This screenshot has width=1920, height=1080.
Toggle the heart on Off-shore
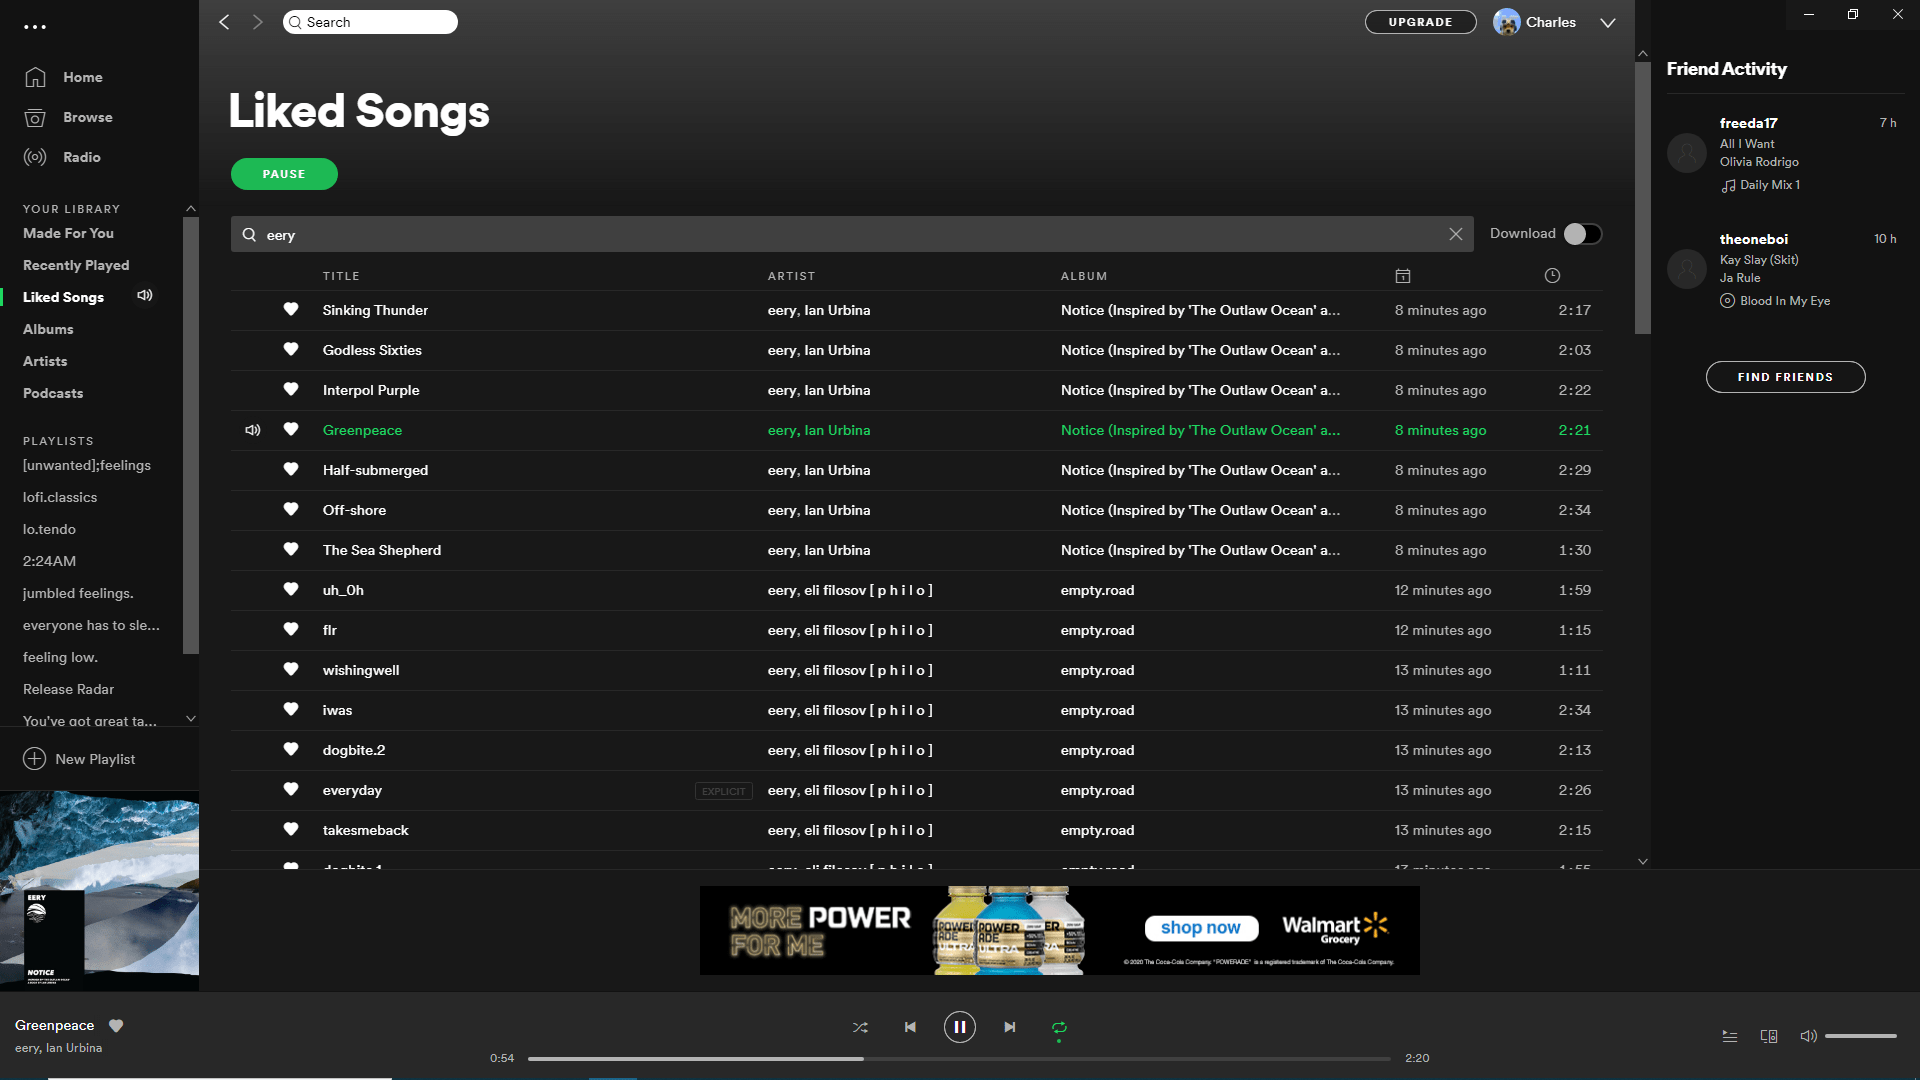[291, 509]
